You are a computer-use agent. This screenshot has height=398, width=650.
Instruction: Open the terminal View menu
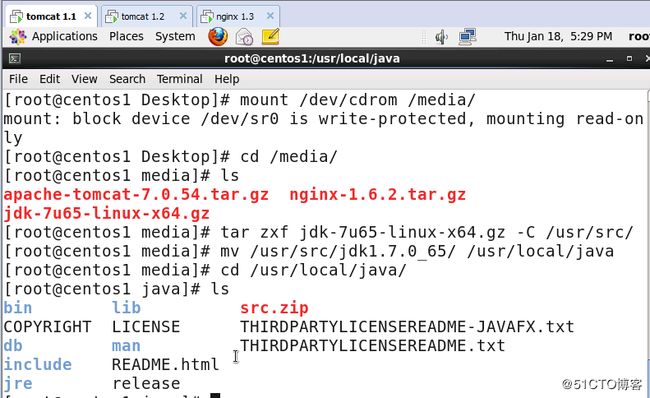click(x=84, y=79)
